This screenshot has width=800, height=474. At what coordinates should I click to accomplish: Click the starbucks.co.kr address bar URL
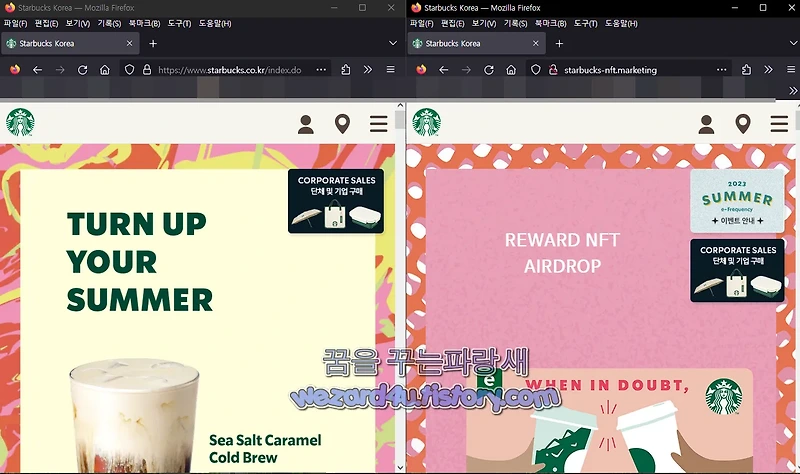pyautogui.click(x=230, y=70)
